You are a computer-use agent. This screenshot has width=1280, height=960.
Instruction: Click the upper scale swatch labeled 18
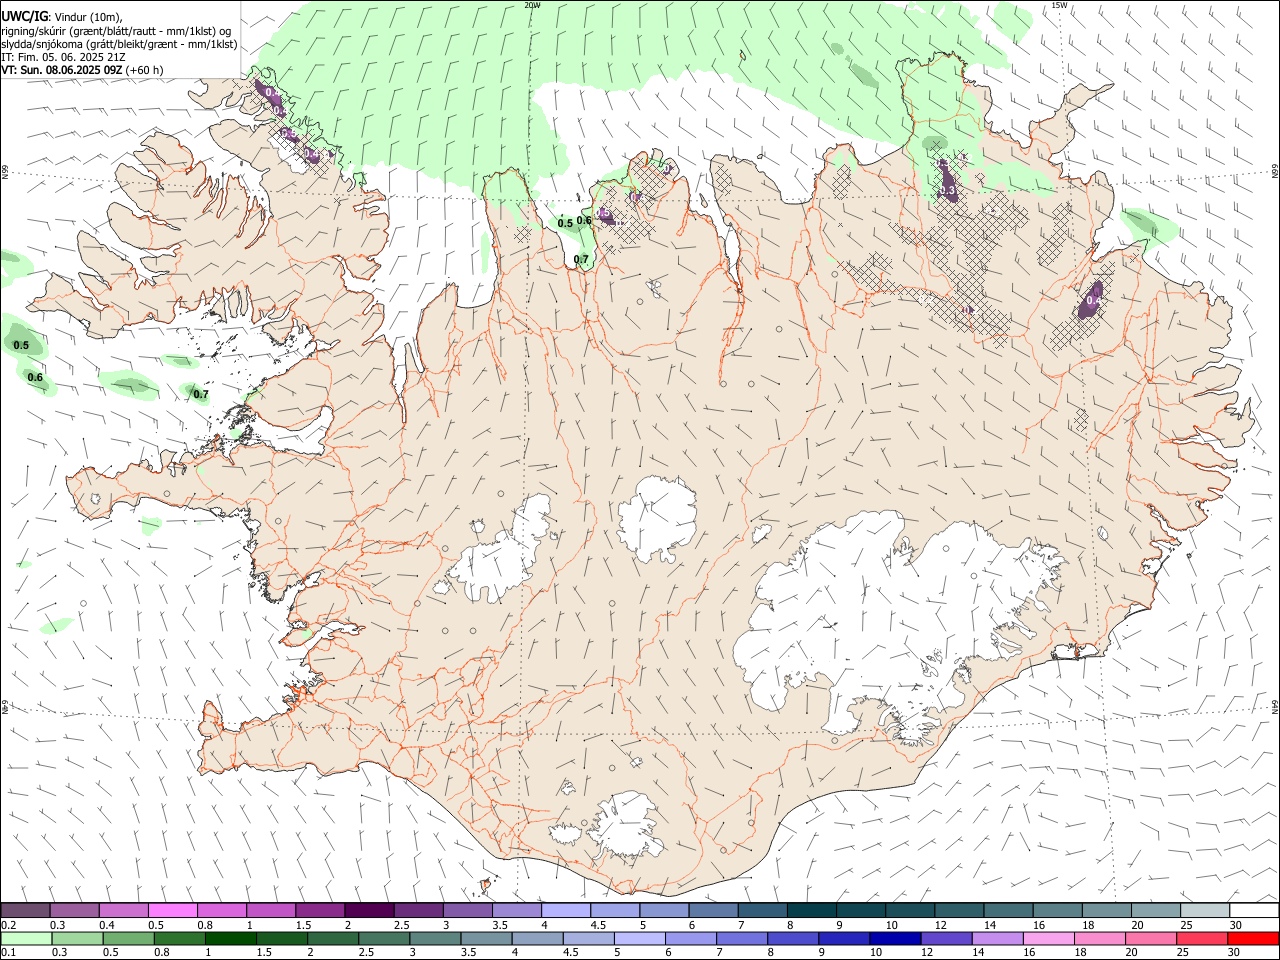(x=1106, y=910)
